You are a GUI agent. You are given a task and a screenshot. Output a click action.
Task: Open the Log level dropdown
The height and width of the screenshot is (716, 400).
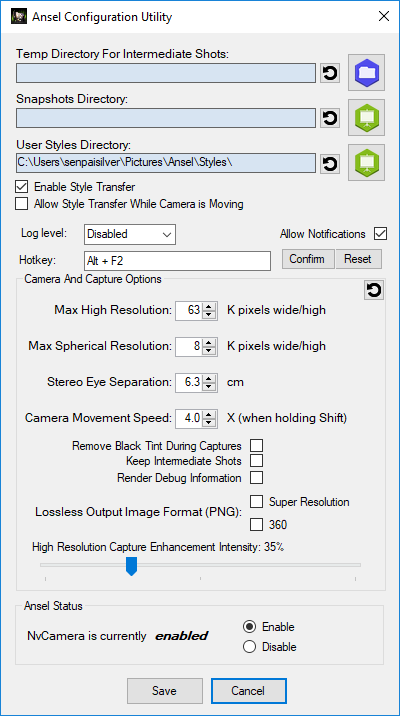tap(130, 234)
